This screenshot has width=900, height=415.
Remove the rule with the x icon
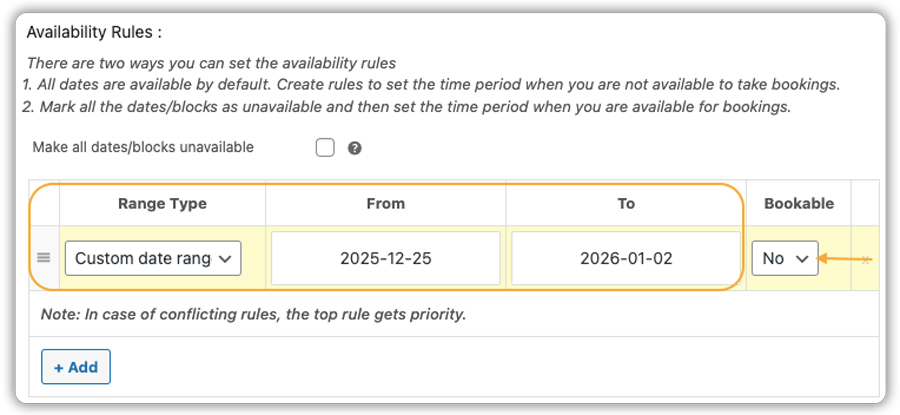(866, 259)
